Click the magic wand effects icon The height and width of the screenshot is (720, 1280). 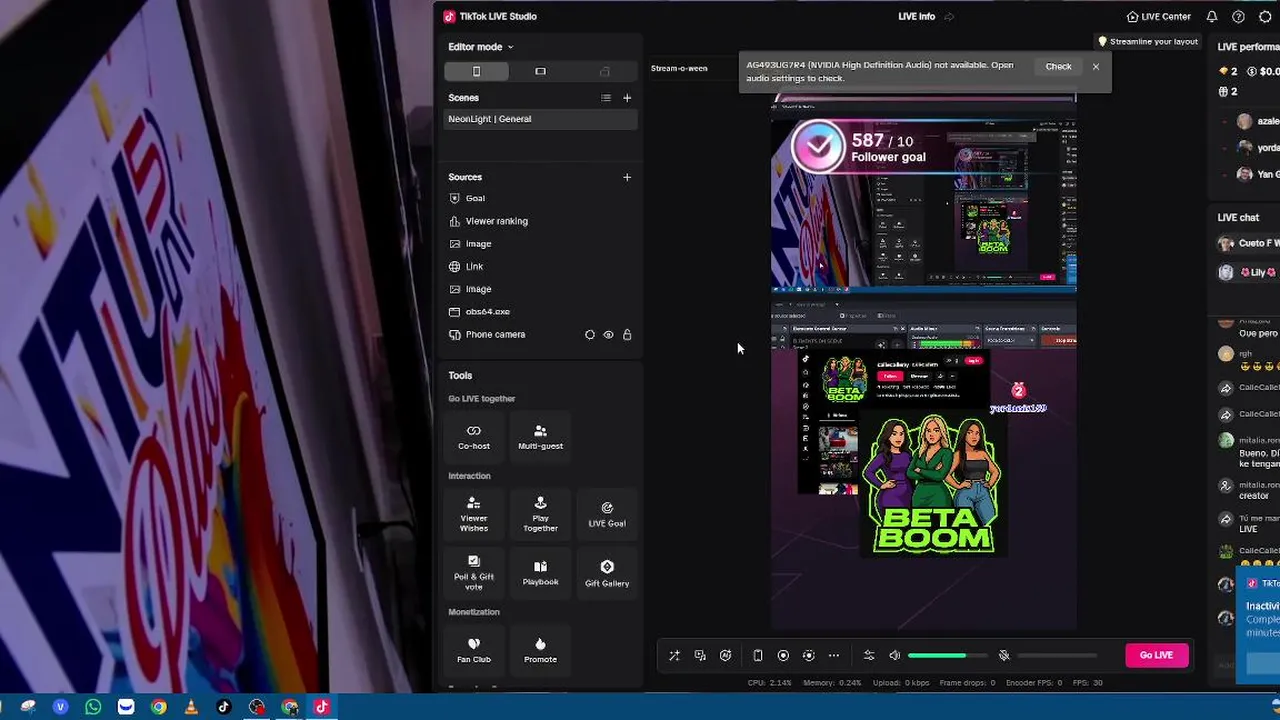[674, 656]
